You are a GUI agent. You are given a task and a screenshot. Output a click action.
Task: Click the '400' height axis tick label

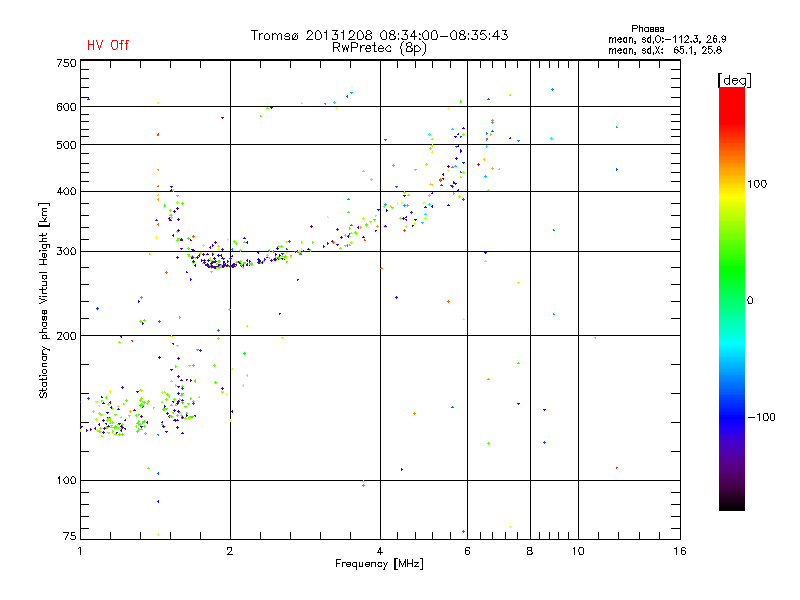point(66,192)
